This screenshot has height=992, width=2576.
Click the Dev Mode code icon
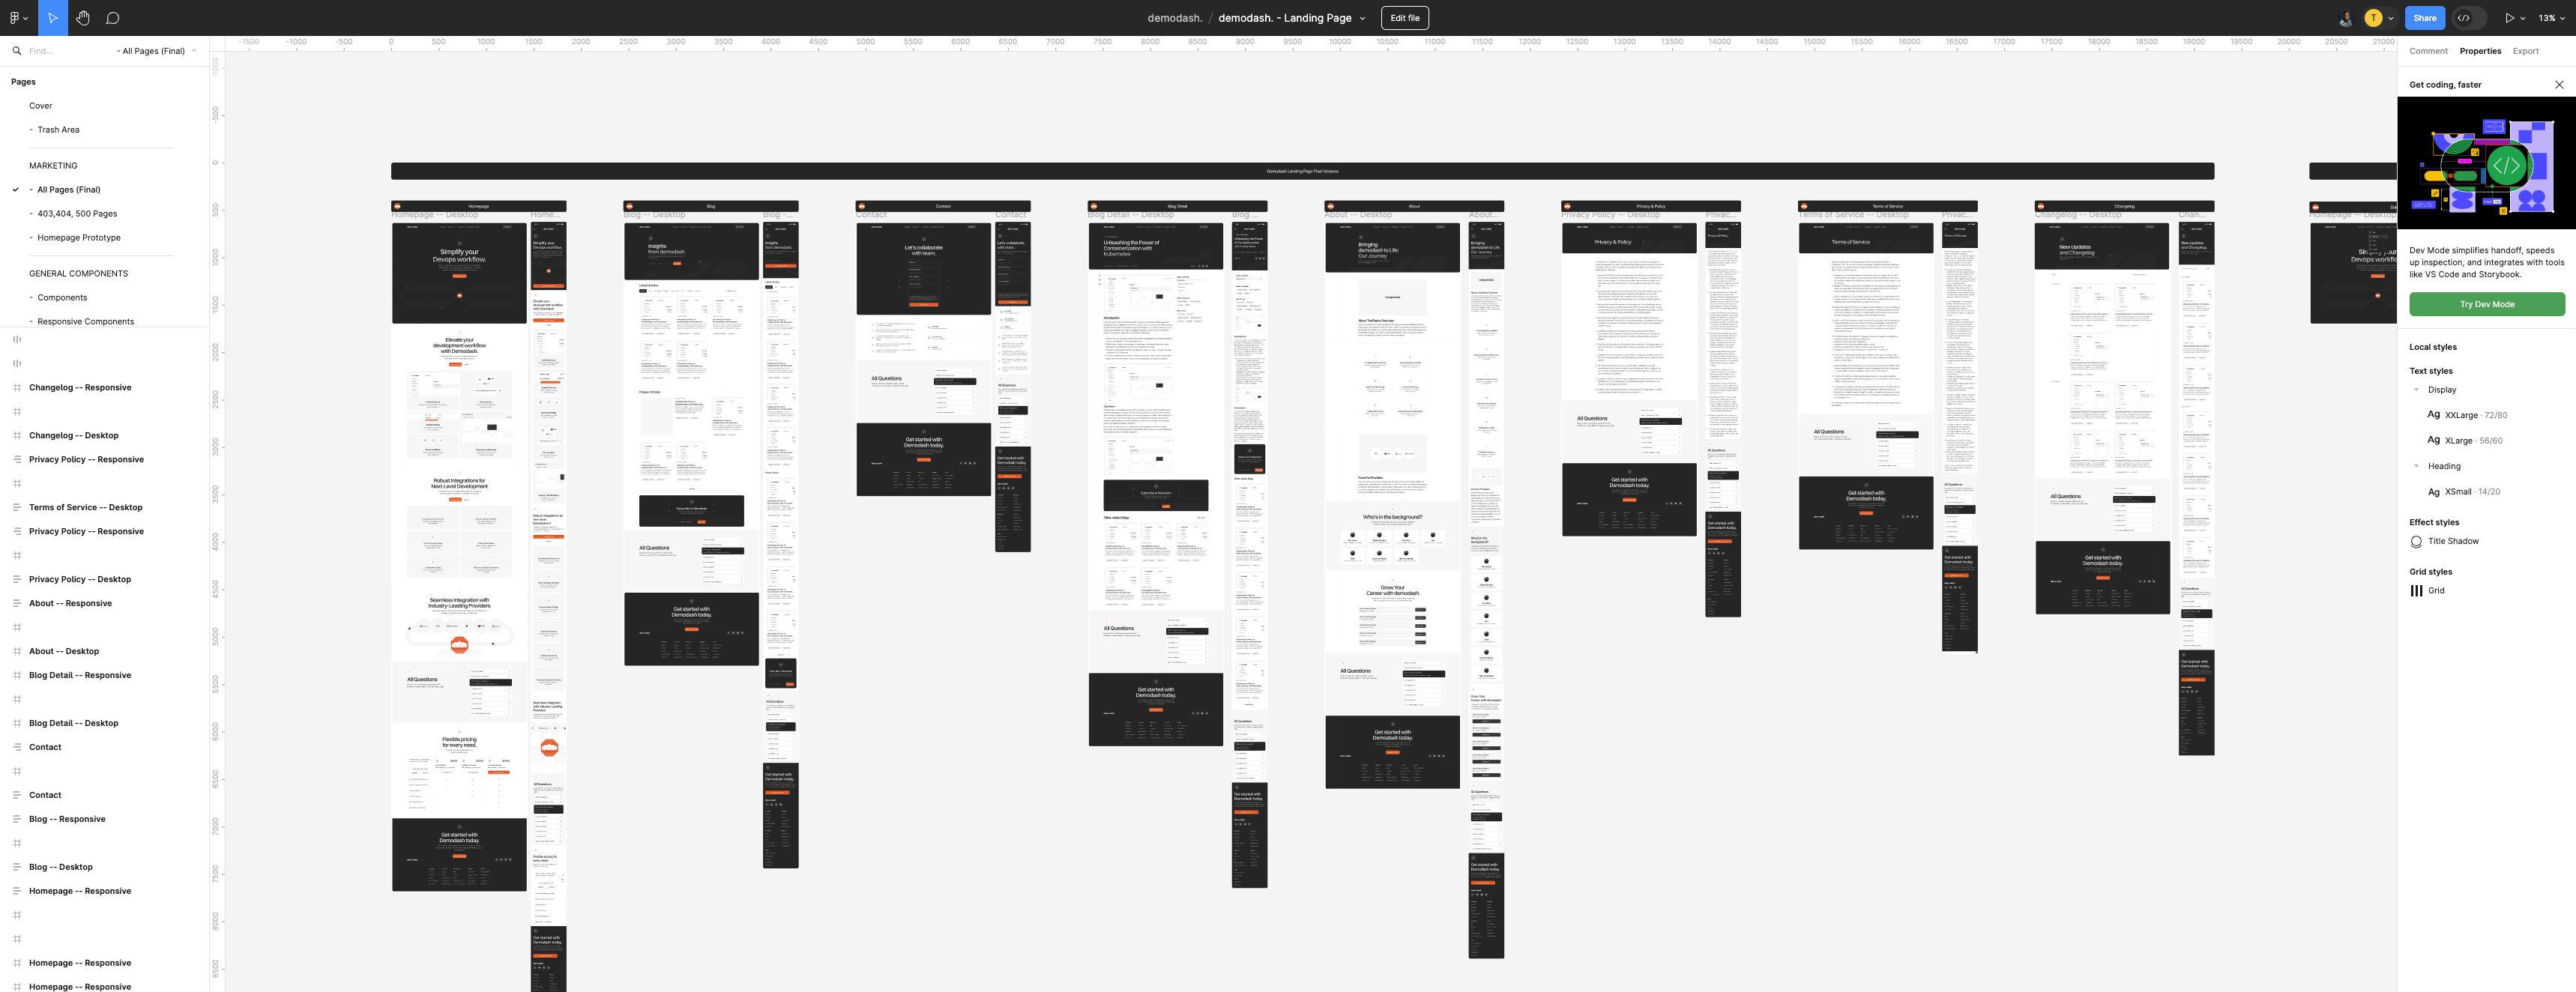click(x=2464, y=18)
